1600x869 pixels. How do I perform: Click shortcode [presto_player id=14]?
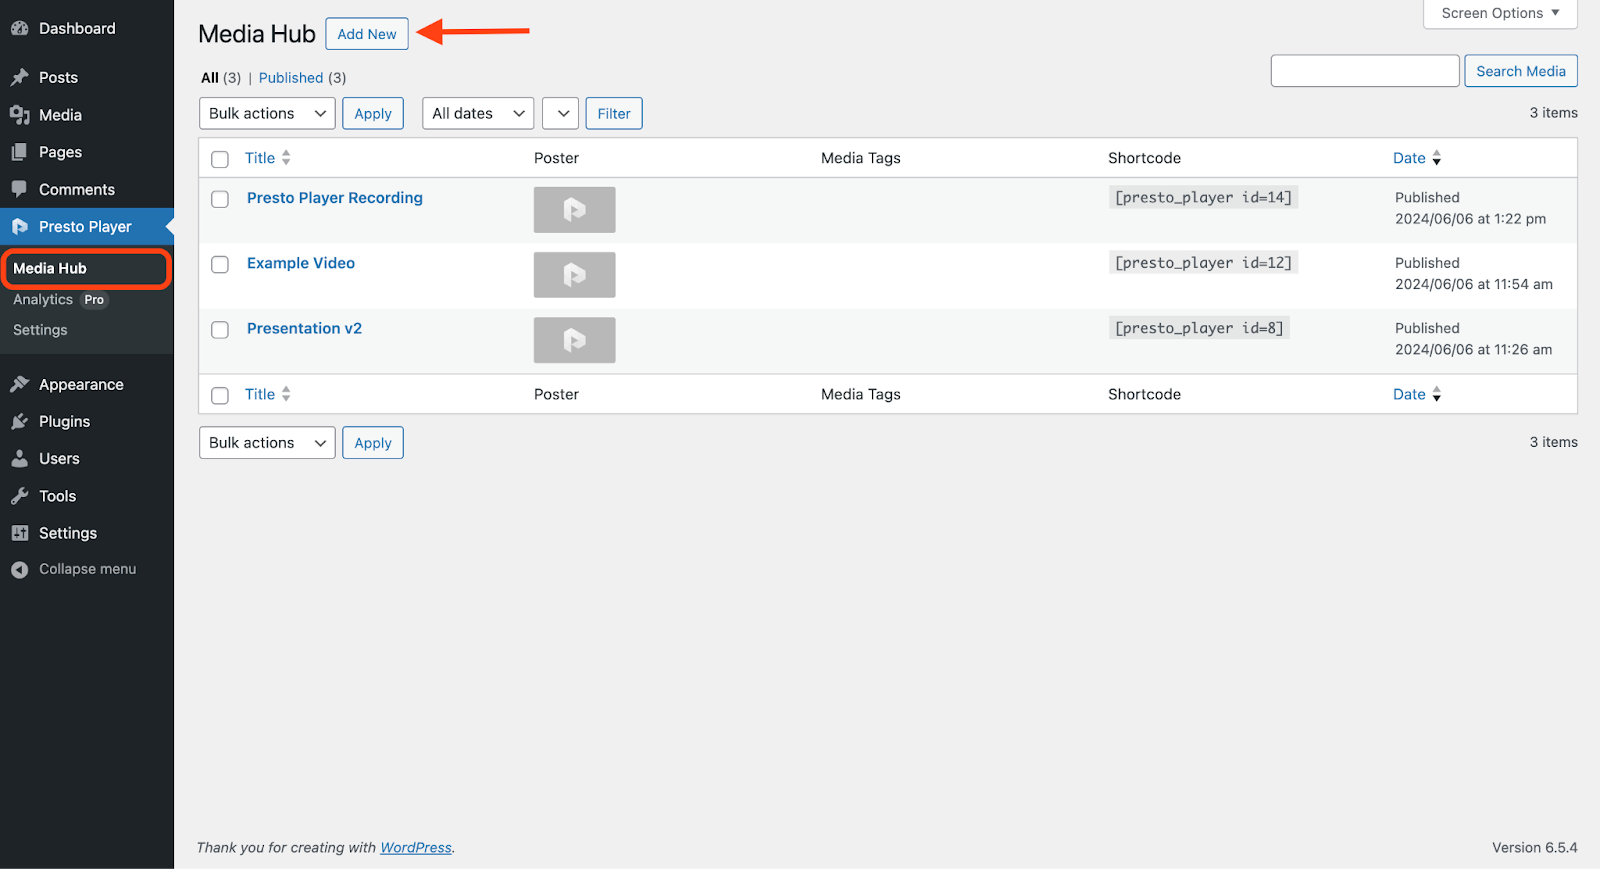[1203, 197]
